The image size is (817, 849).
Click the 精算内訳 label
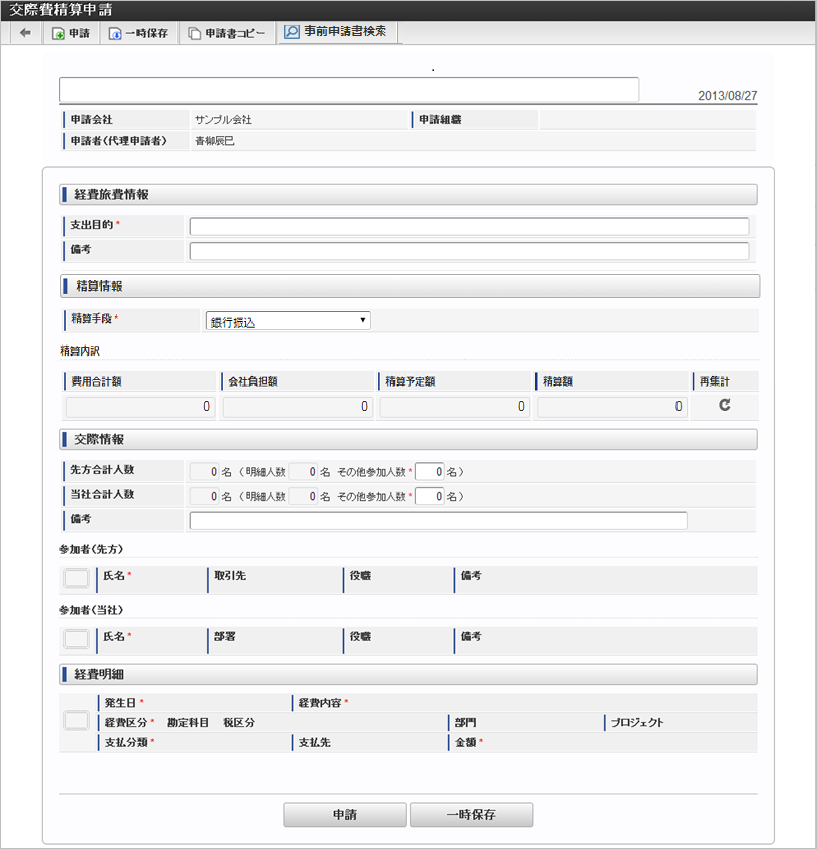point(80,351)
